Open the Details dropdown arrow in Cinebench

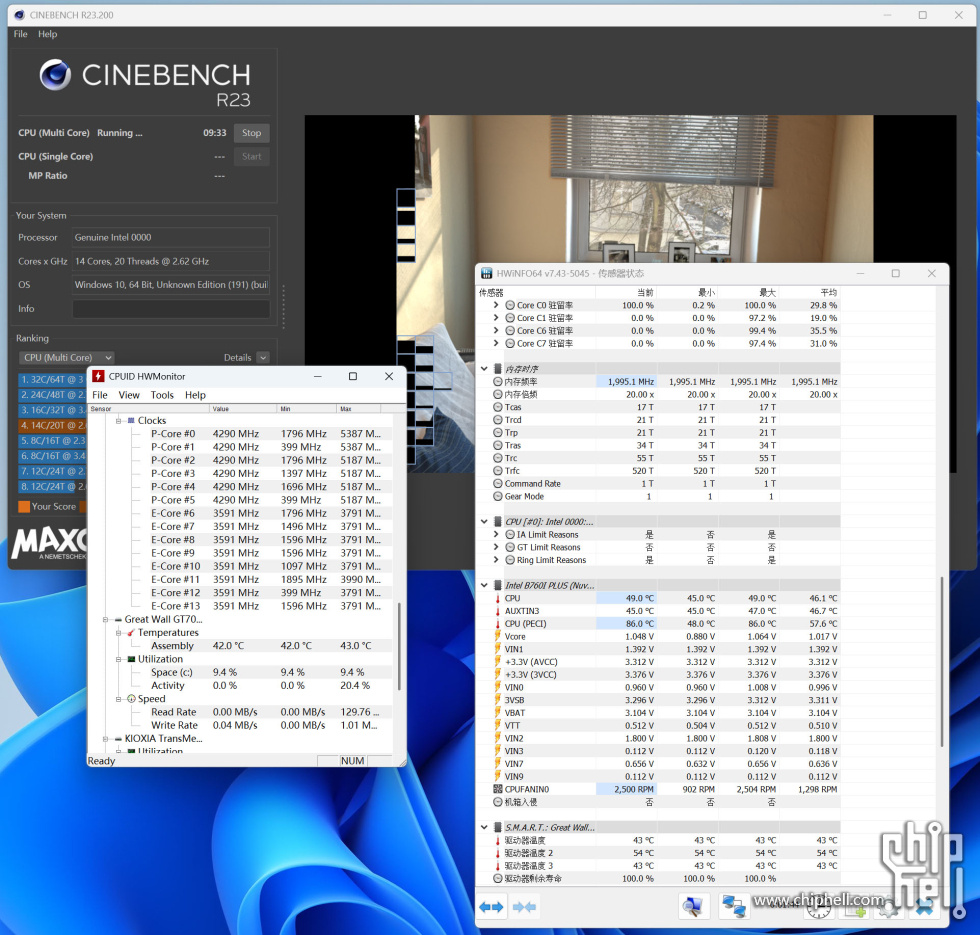pyautogui.click(x=263, y=358)
